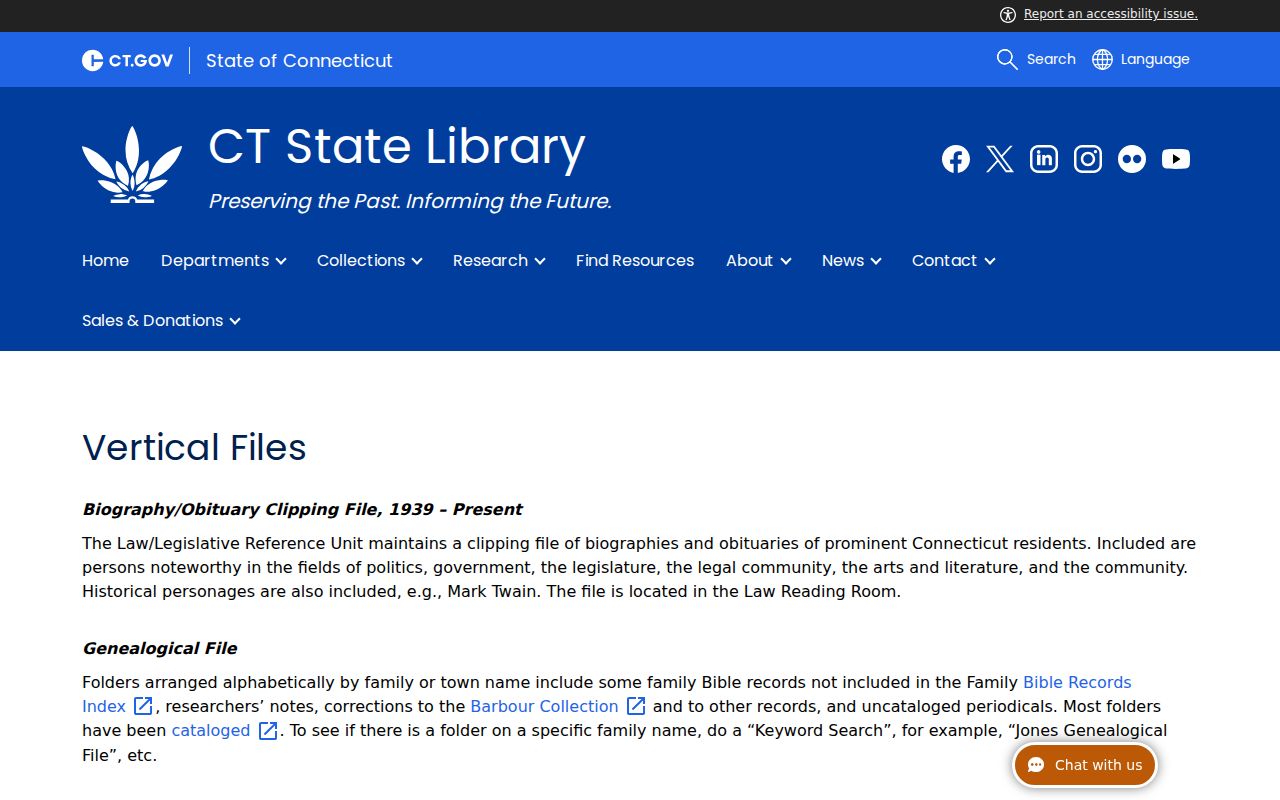
Task: Open the CT State Library Facebook page
Action: 956,159
